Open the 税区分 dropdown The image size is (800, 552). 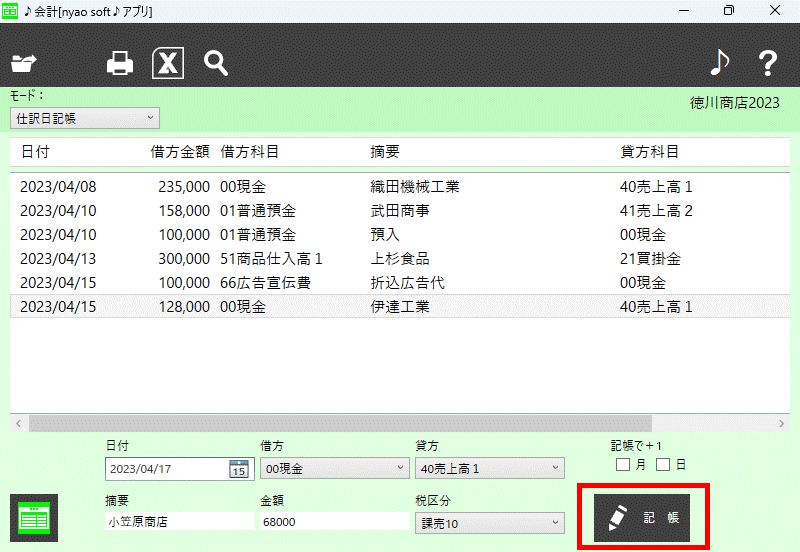[x=488, y=523]
